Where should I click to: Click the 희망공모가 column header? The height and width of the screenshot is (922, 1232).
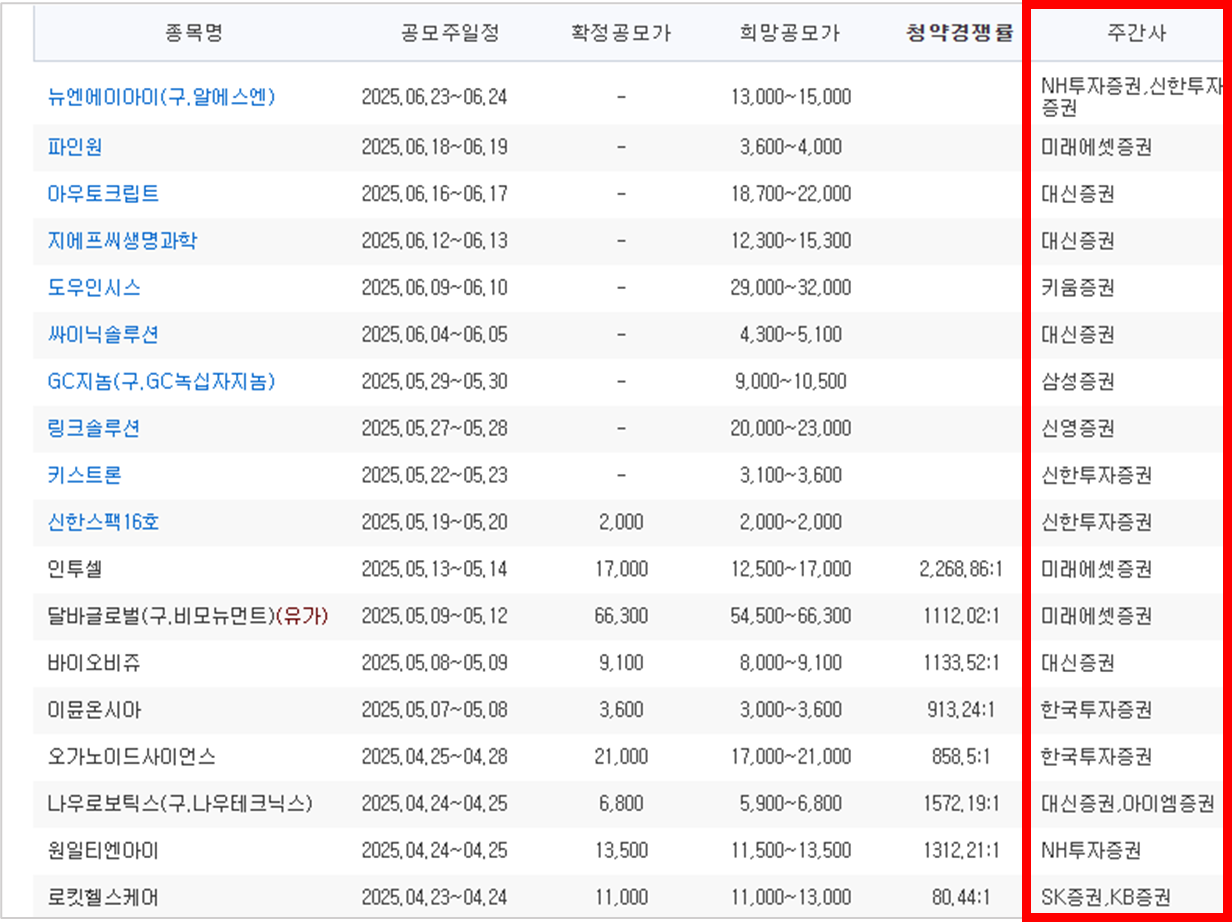point(790,33)
